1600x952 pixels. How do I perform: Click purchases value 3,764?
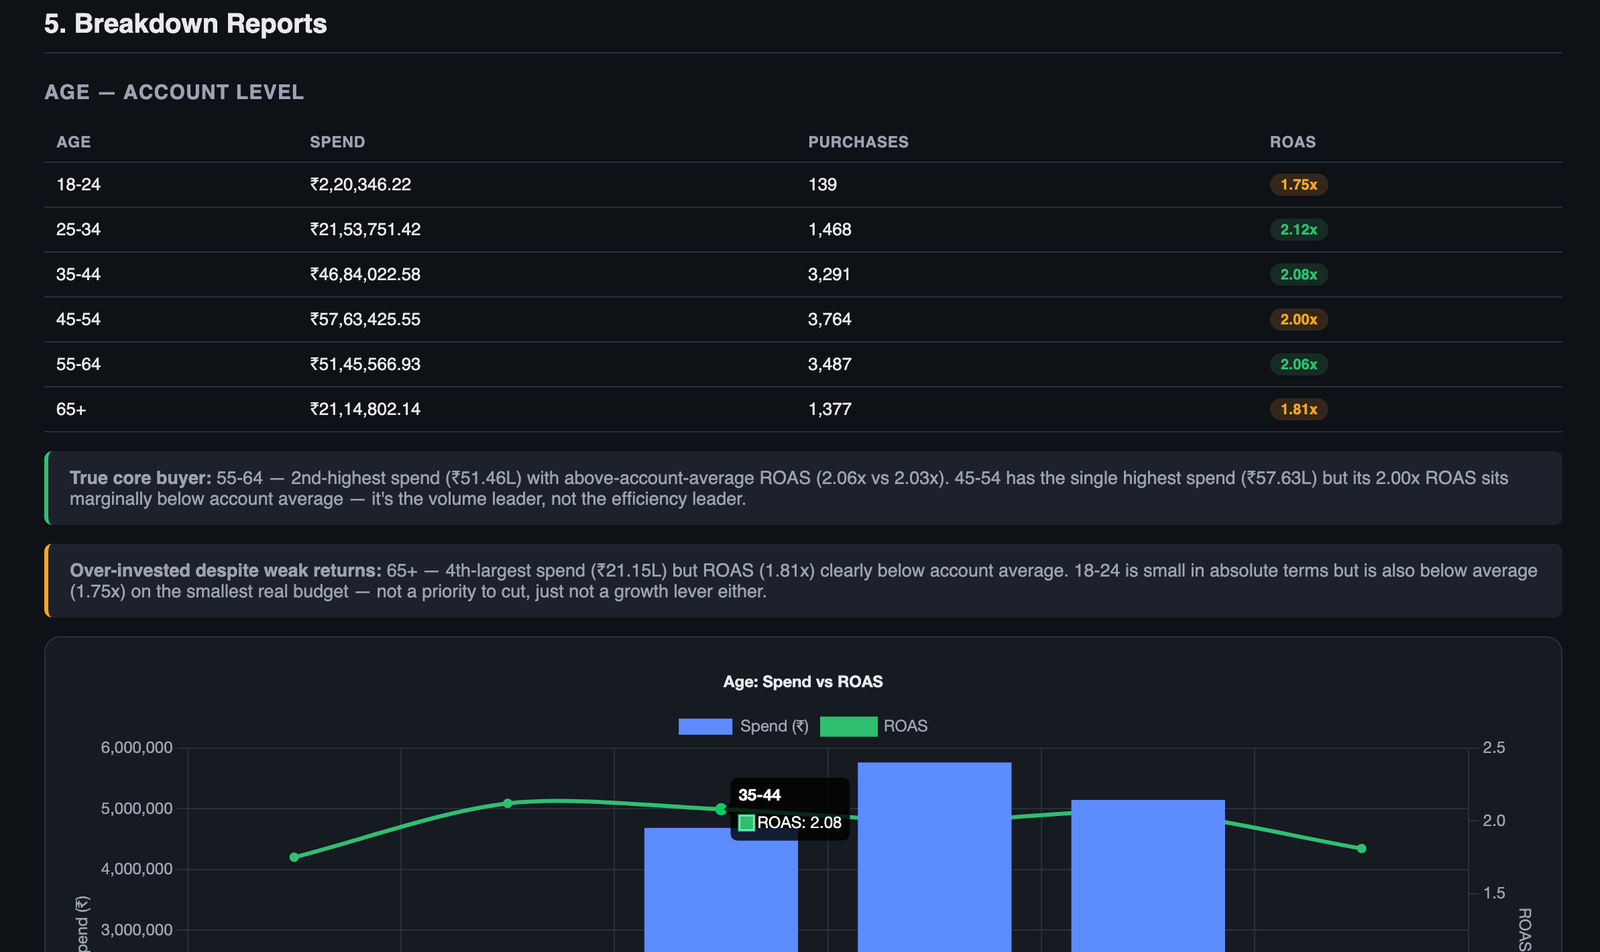coord(830,320)
